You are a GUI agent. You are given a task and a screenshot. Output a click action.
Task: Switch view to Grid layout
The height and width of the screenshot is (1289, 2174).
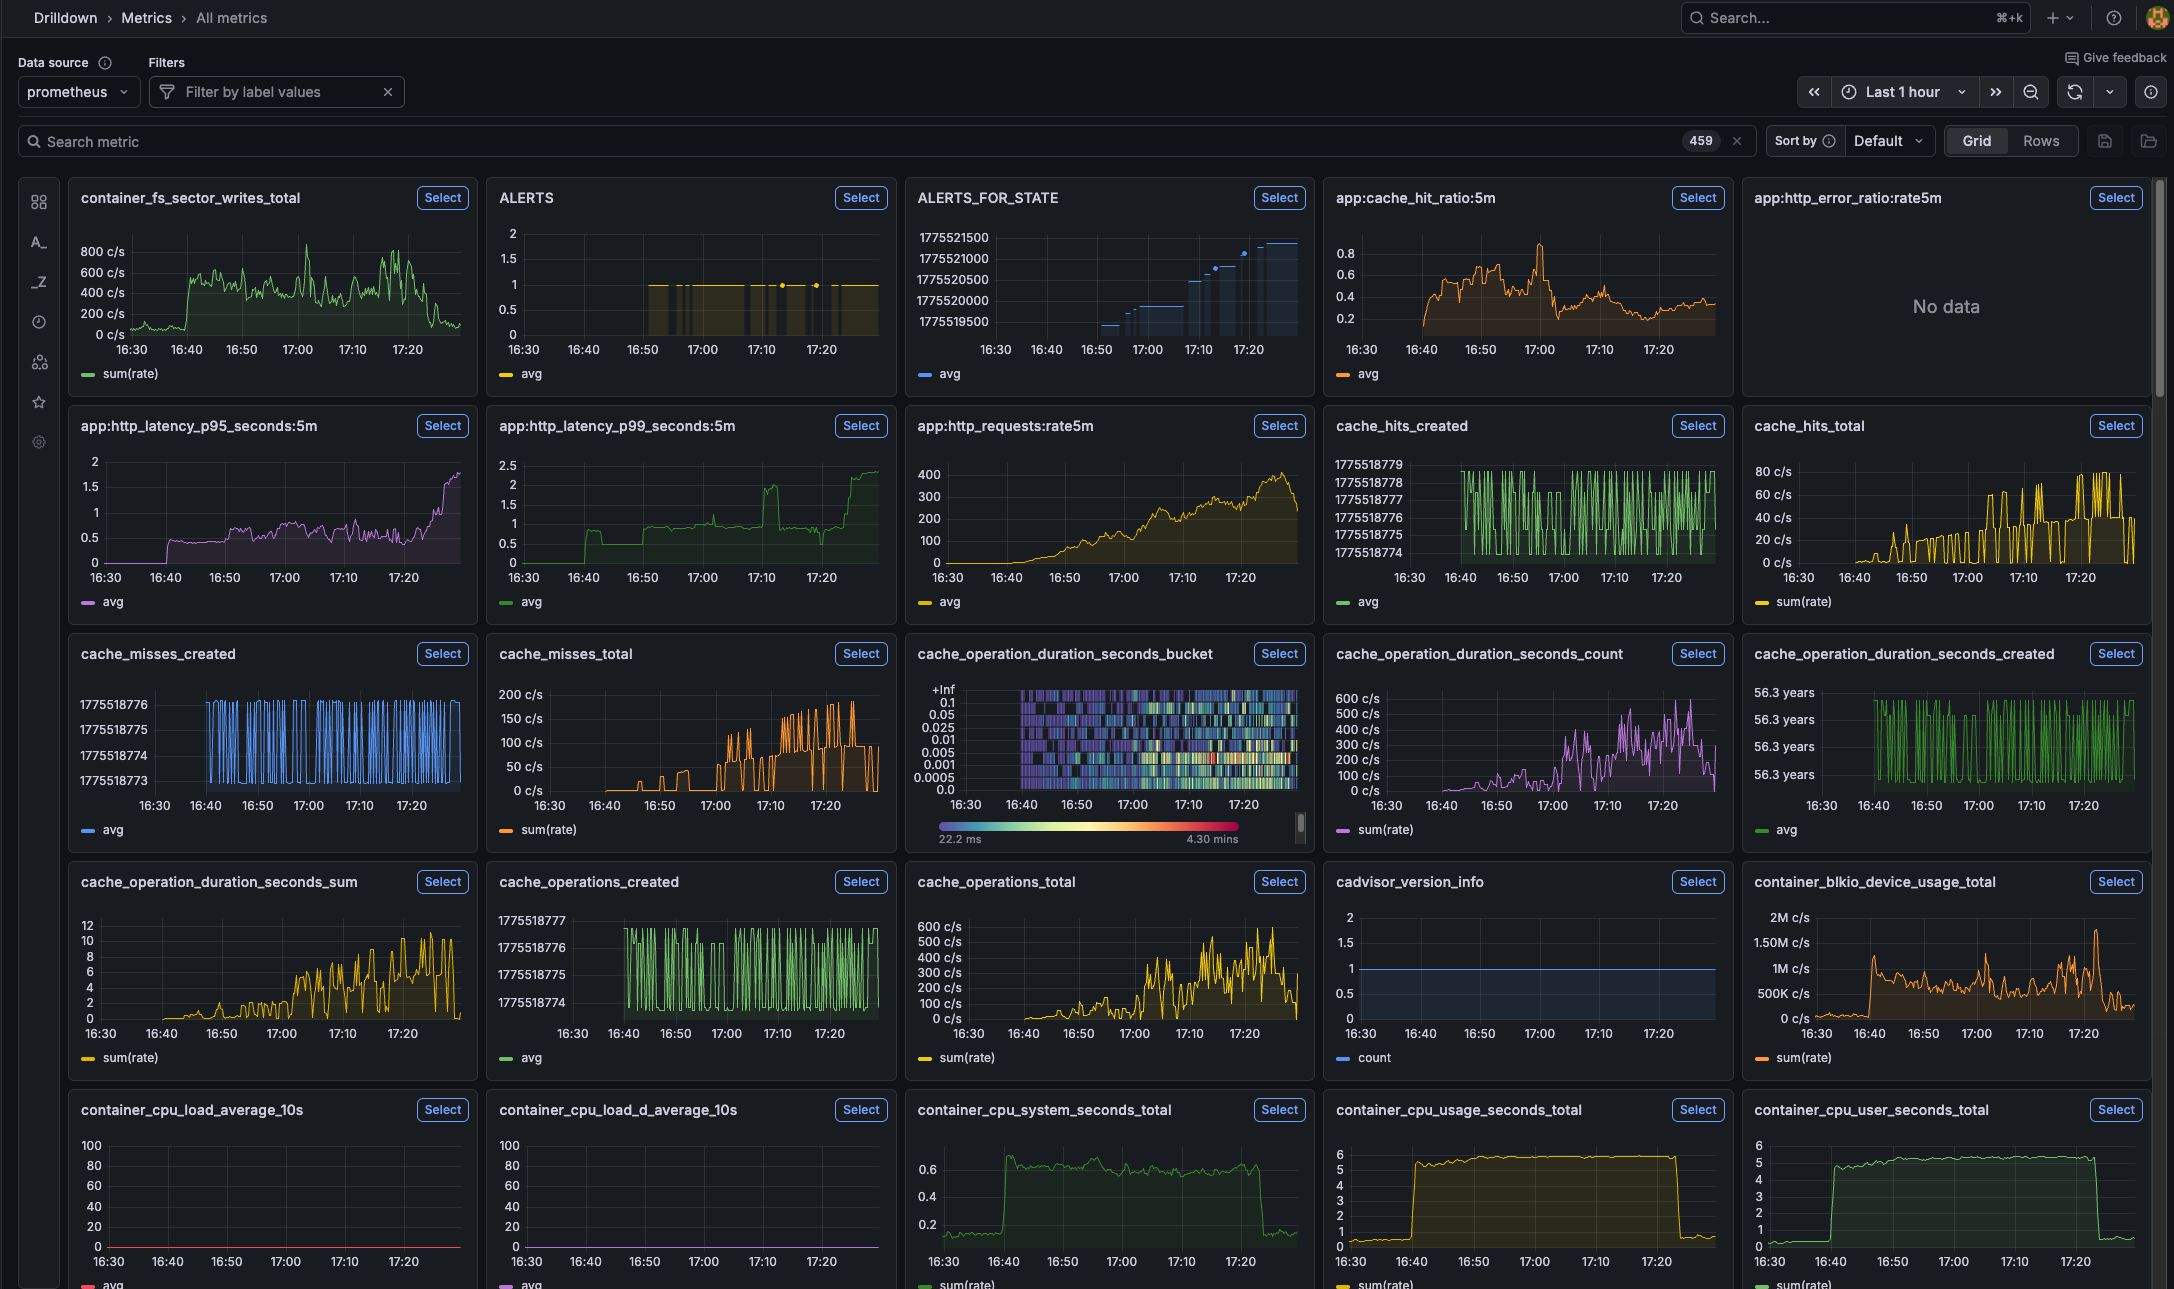click(x=1976, y=141)
